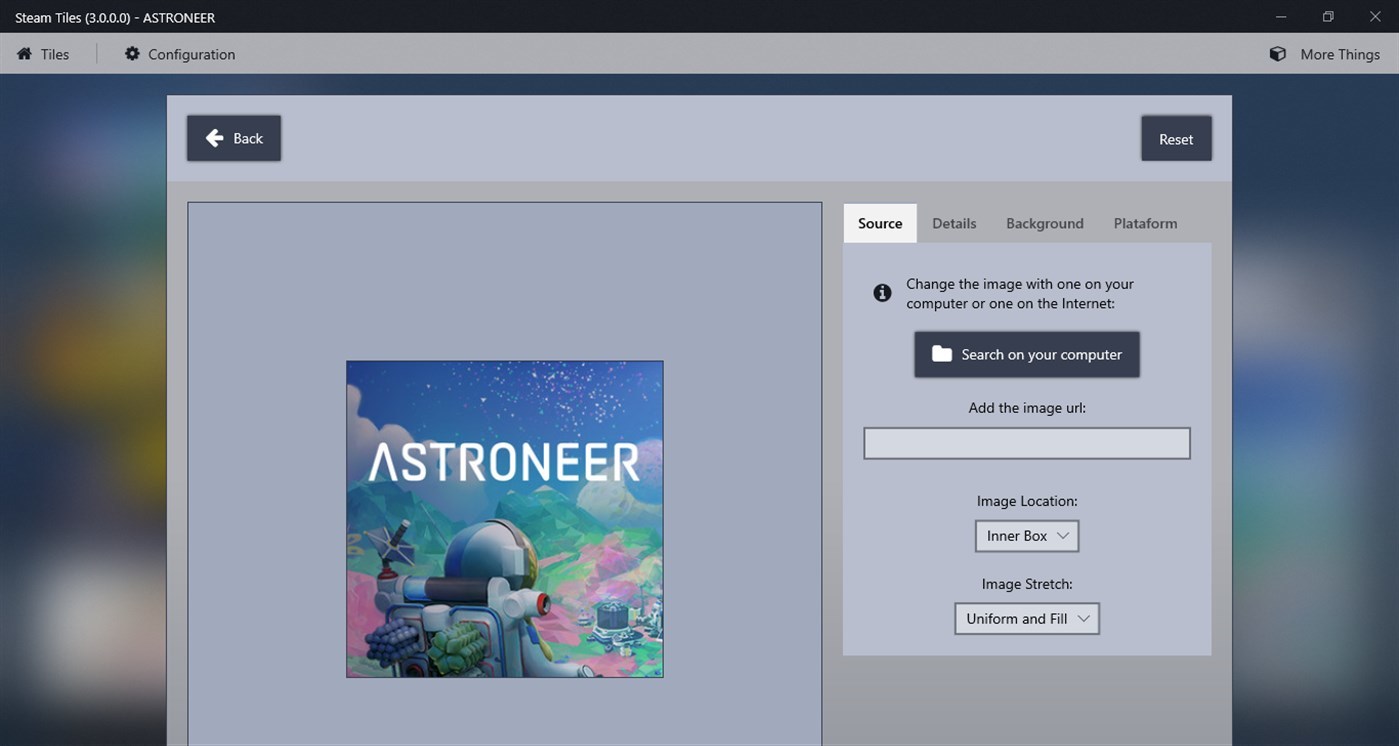The height and width of the screenshot is (746, 1399).
Task: Click the back arrow icon
Action: (x=213, y=138)
